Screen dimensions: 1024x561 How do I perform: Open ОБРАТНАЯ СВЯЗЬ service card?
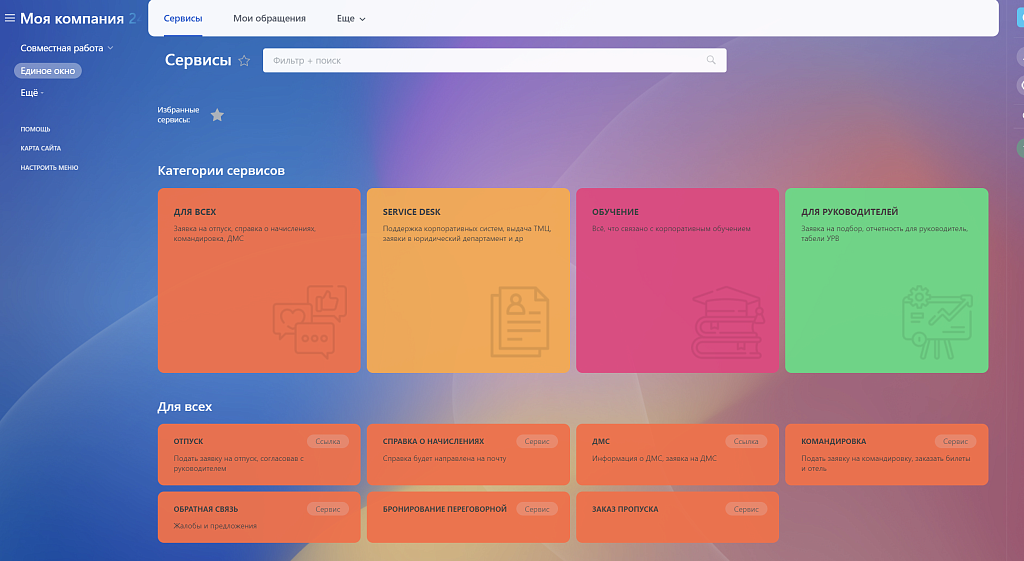(259, 517)
